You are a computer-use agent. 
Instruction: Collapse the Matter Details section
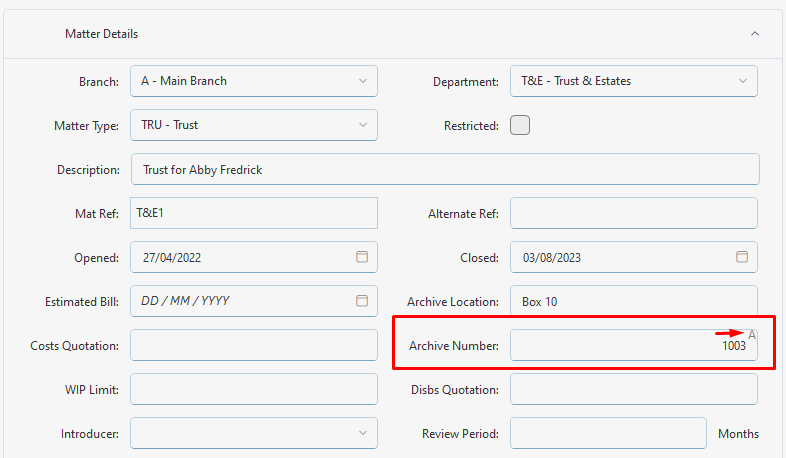(x=755, y=34)
